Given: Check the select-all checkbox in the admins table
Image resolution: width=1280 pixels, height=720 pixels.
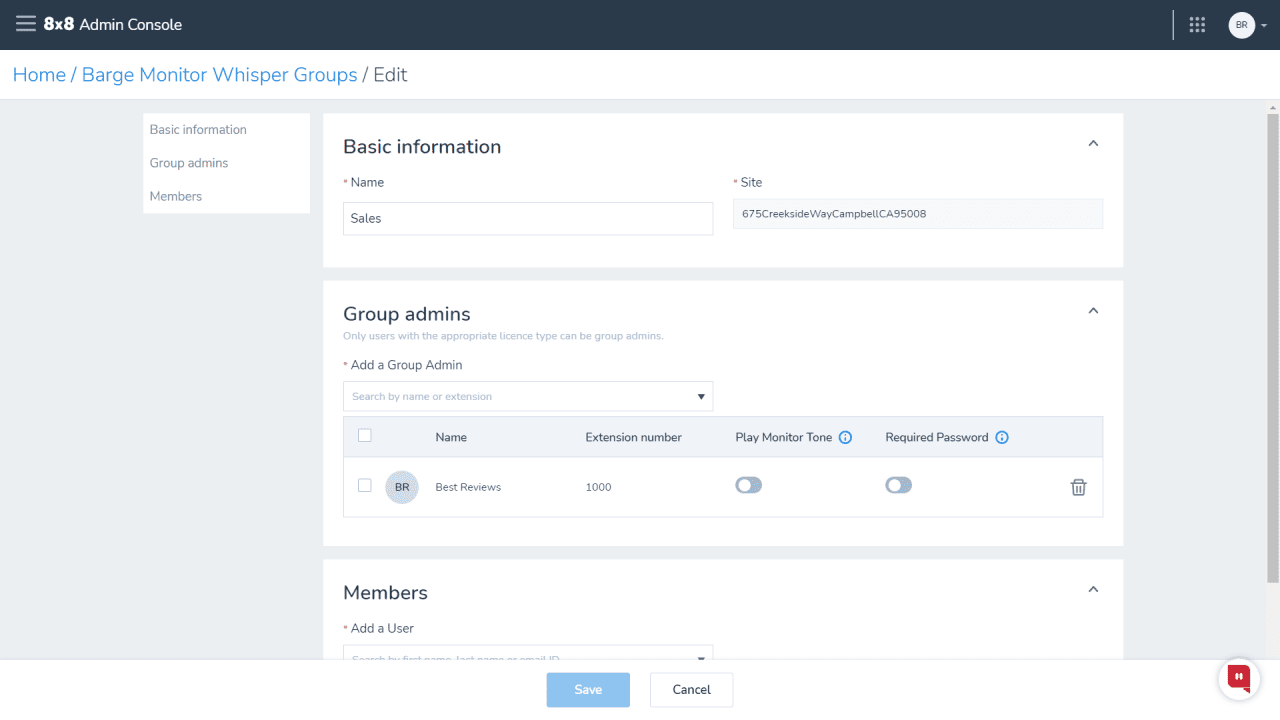Looking at the screenshot, I should tap(365, 435).
